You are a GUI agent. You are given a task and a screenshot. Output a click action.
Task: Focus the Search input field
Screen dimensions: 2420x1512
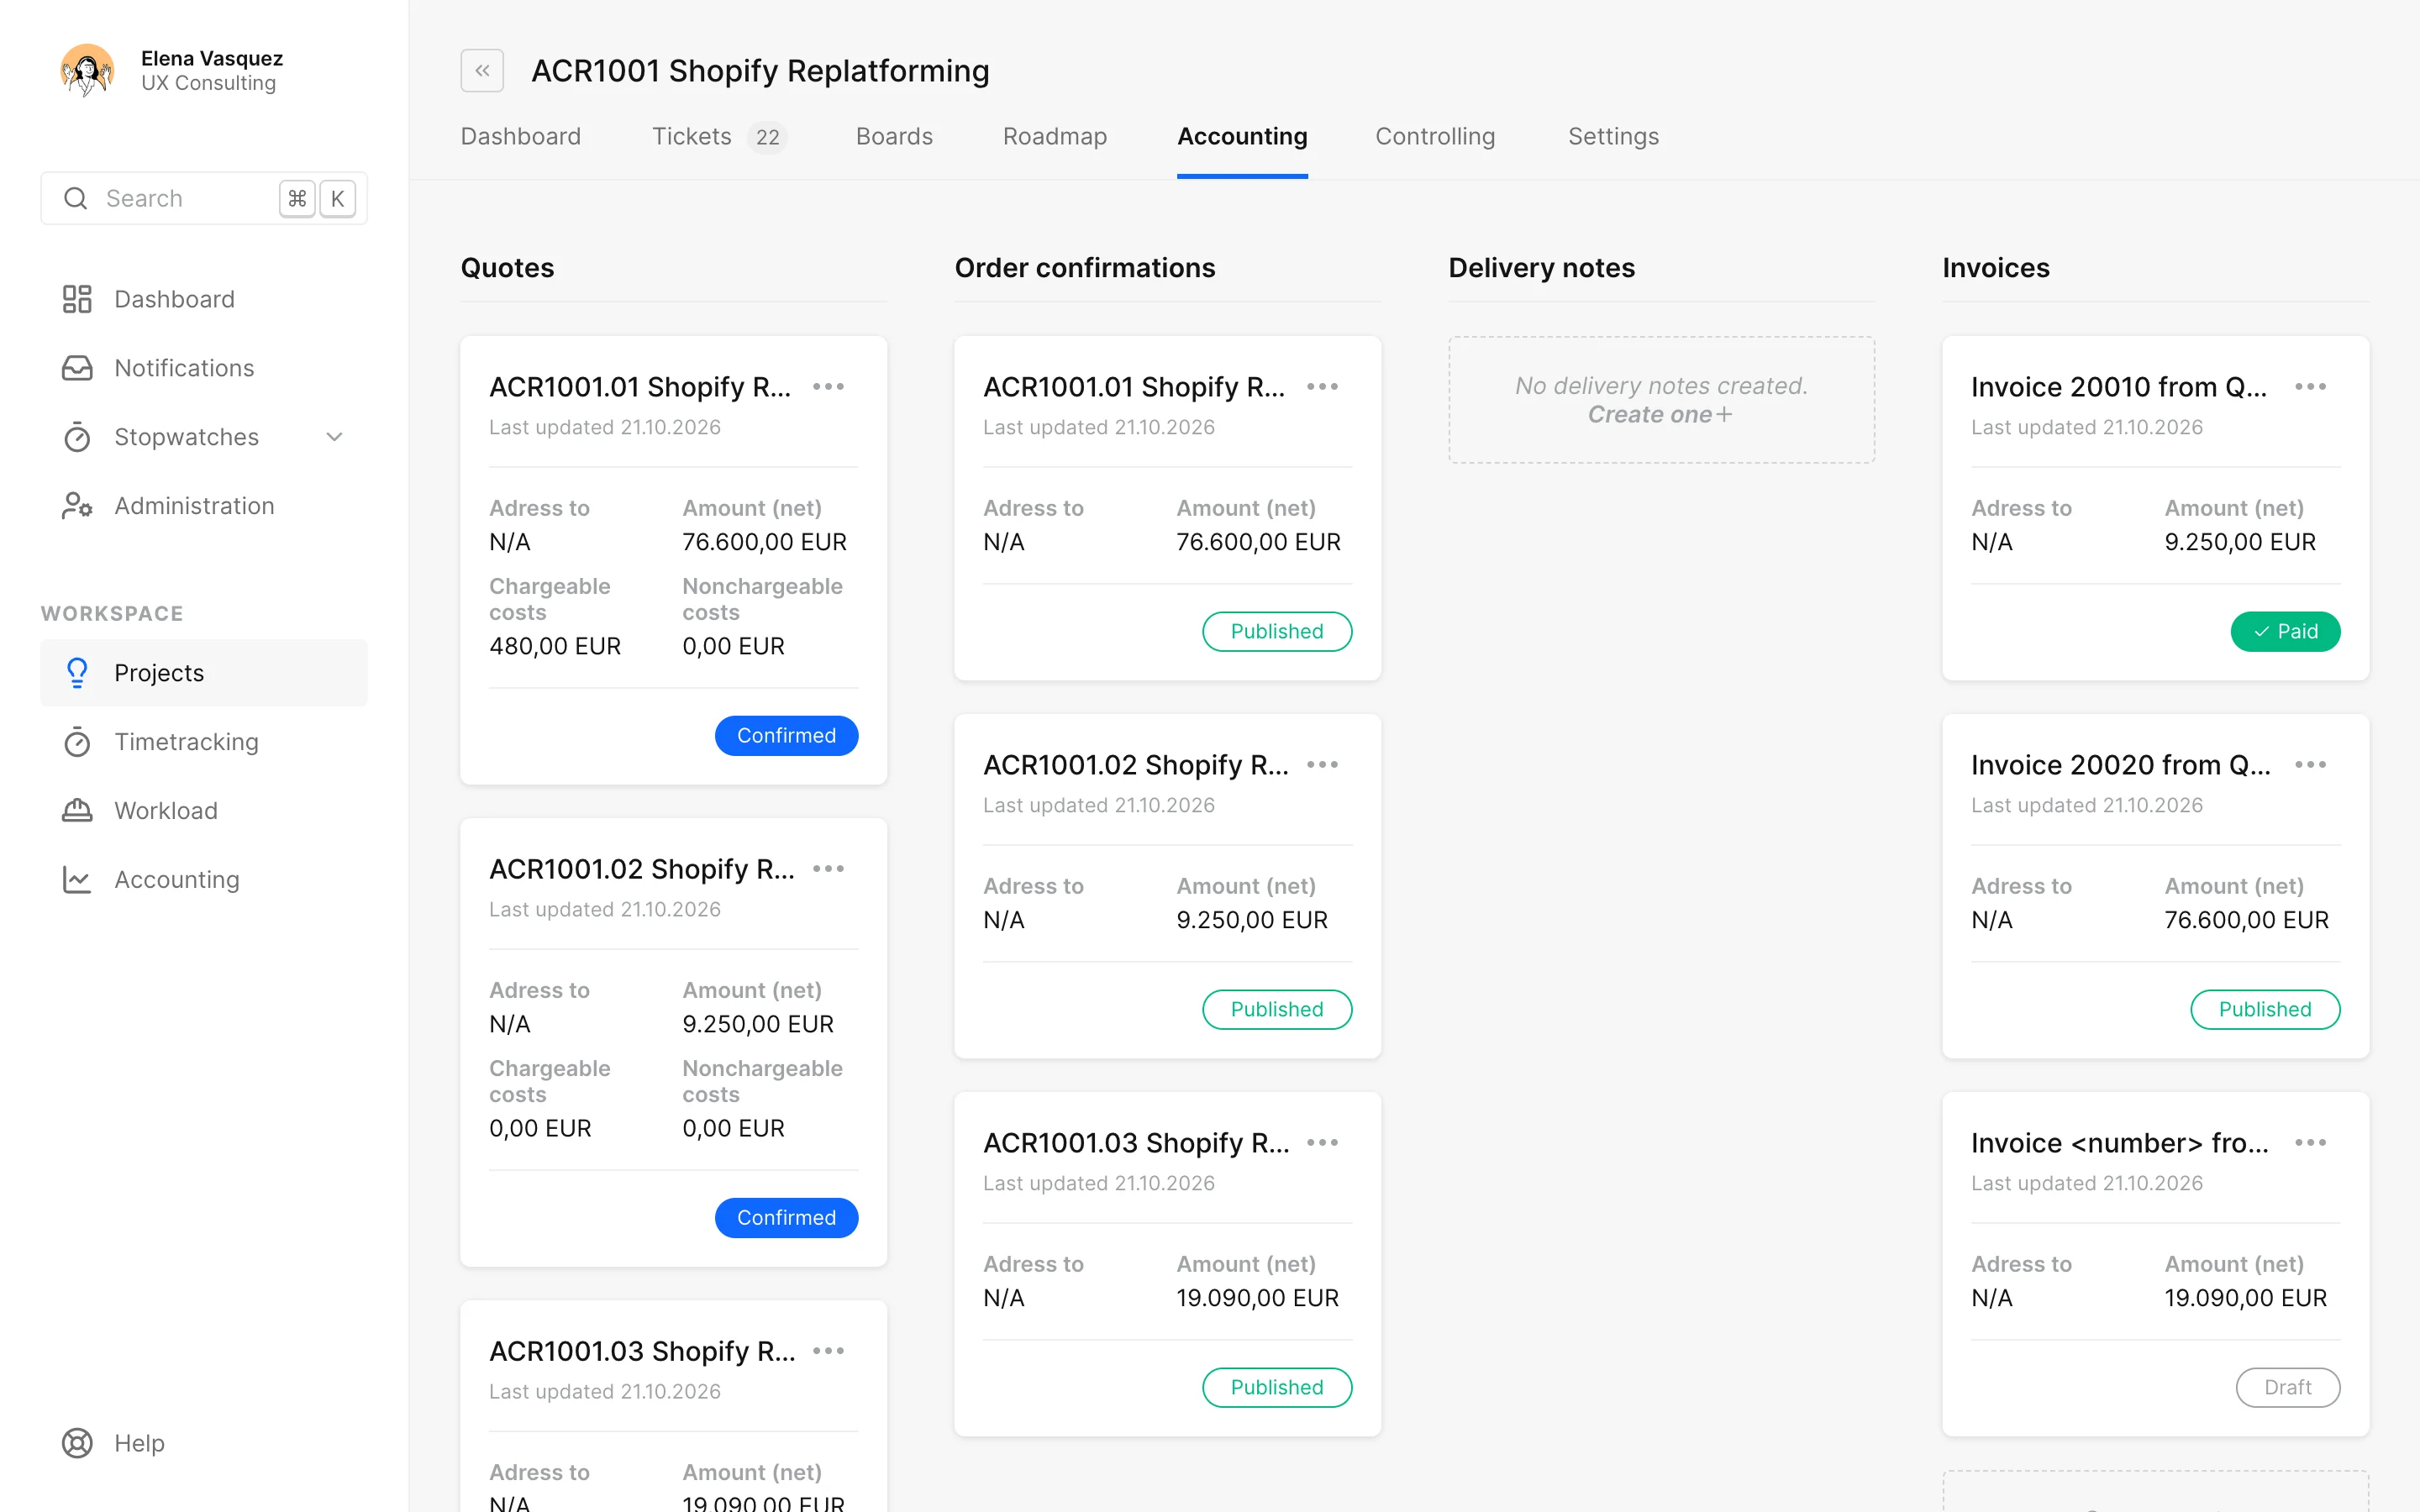pos(204,198)
